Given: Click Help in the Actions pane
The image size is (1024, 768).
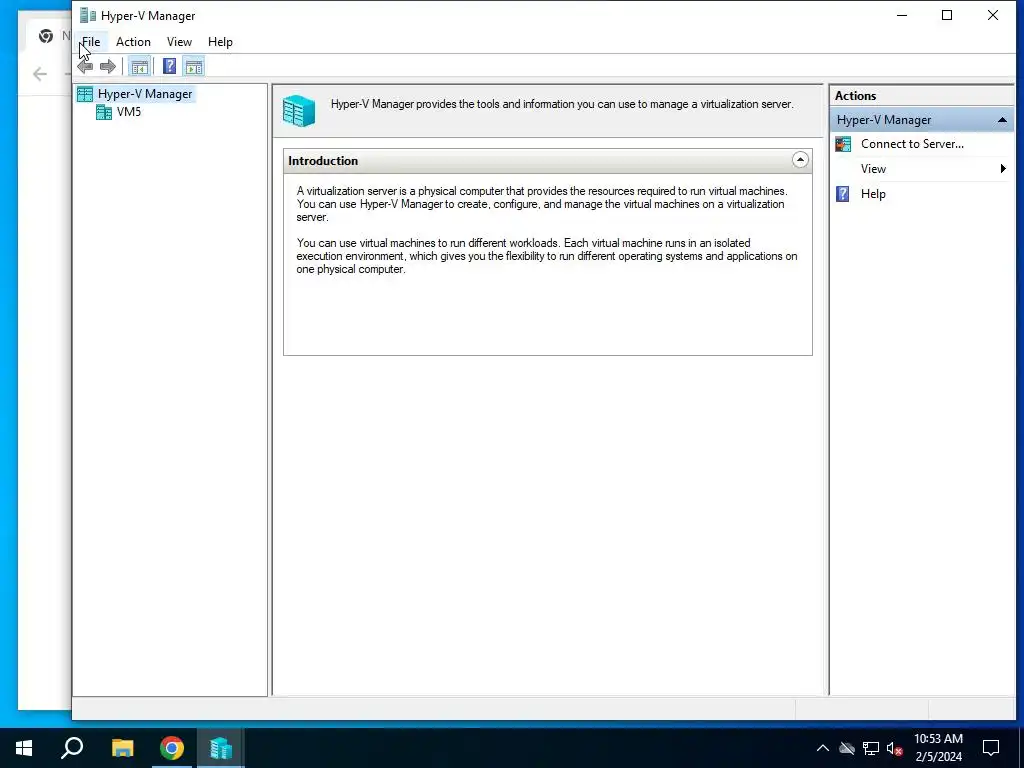Looking at the screenshot, I should pos(873,194).
